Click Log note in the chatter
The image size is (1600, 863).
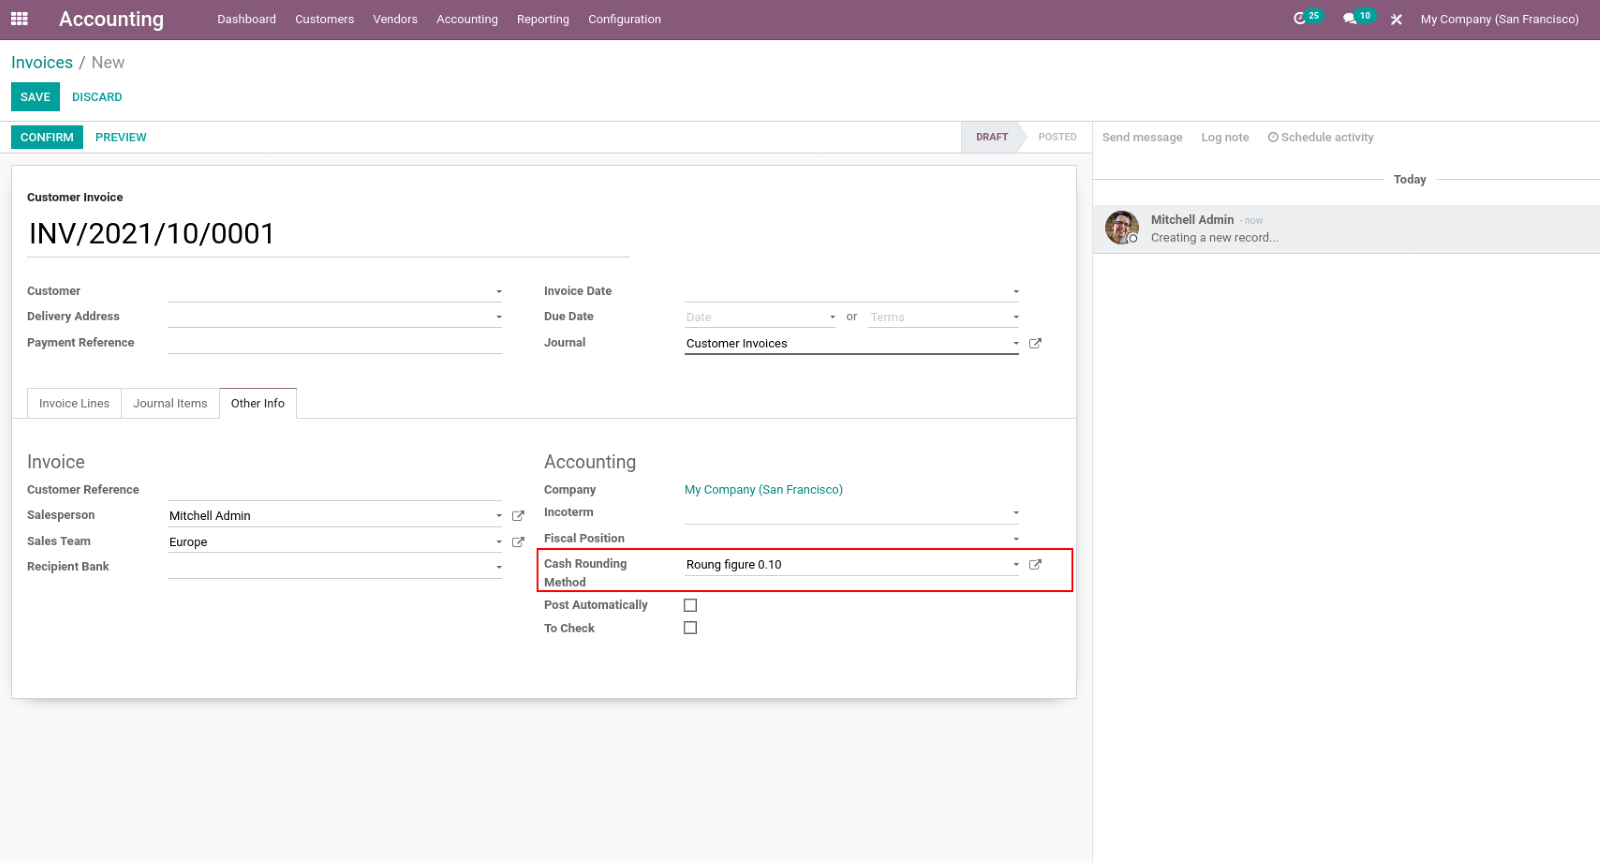(x=1225, y=137)
